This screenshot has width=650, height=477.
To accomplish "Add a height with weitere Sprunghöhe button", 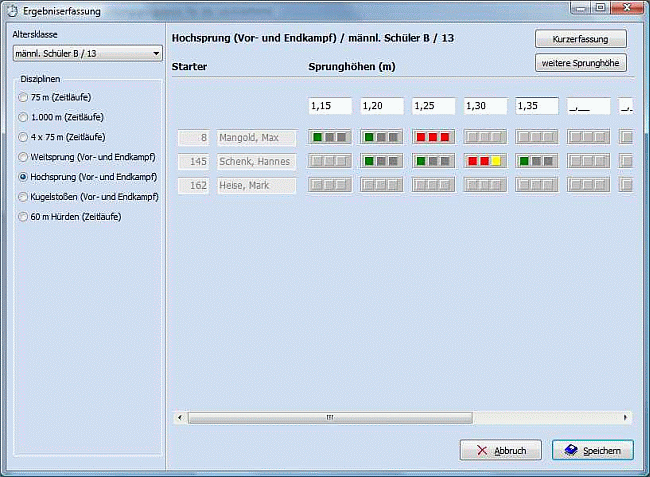I will 581,64.
